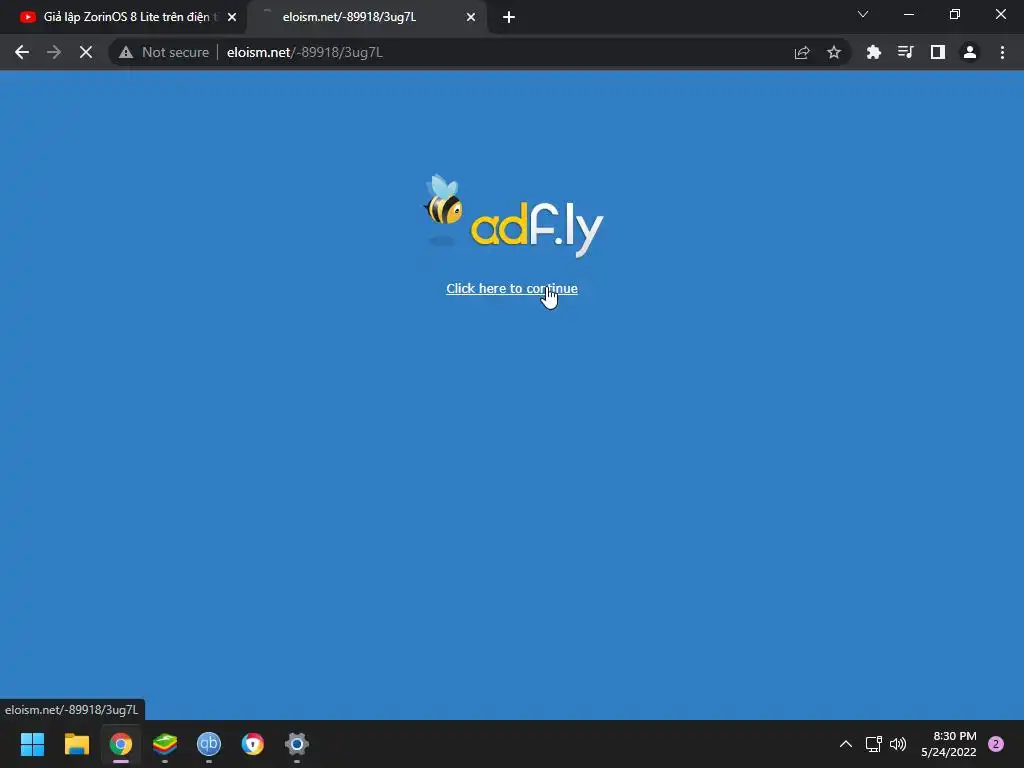
Task: Share this page icon in address bar
Action: click(x=802, y=52)
